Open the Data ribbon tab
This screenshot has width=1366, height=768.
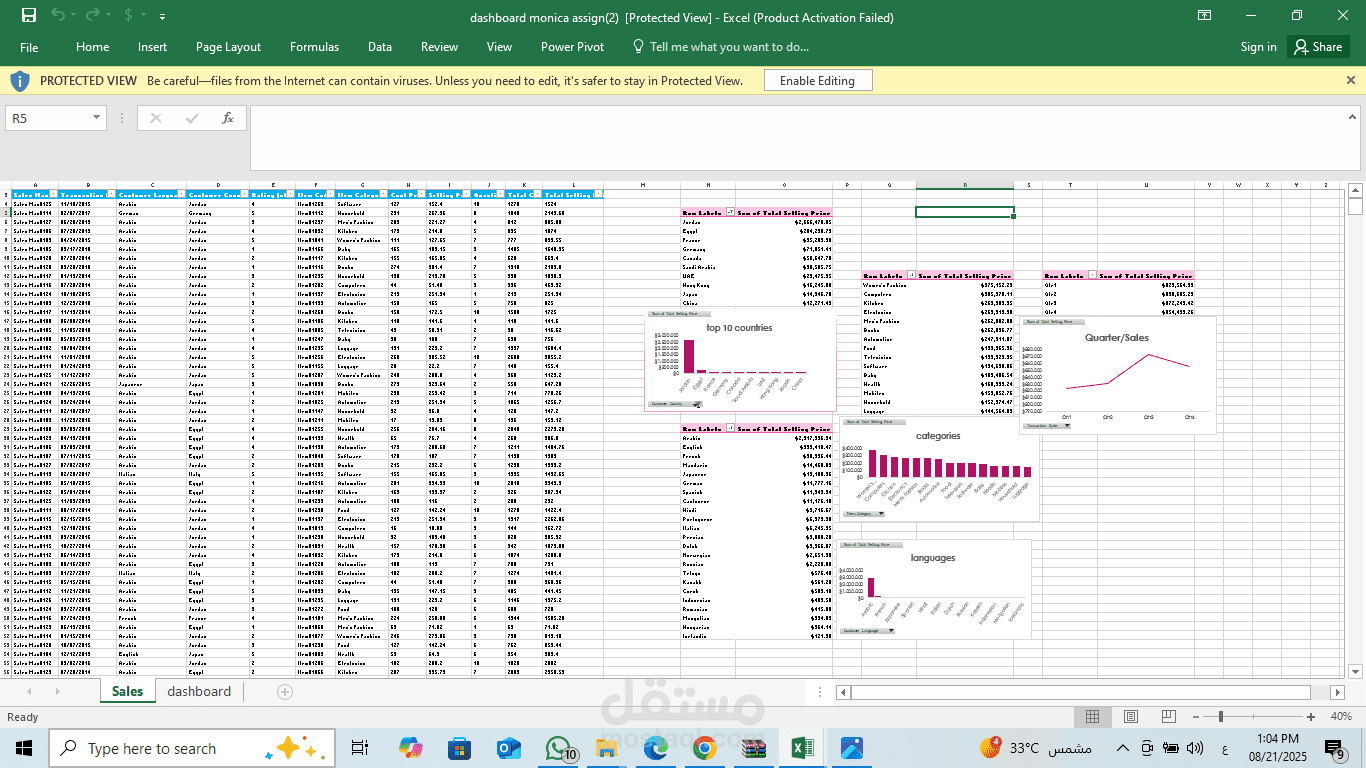tap(379, 46)
